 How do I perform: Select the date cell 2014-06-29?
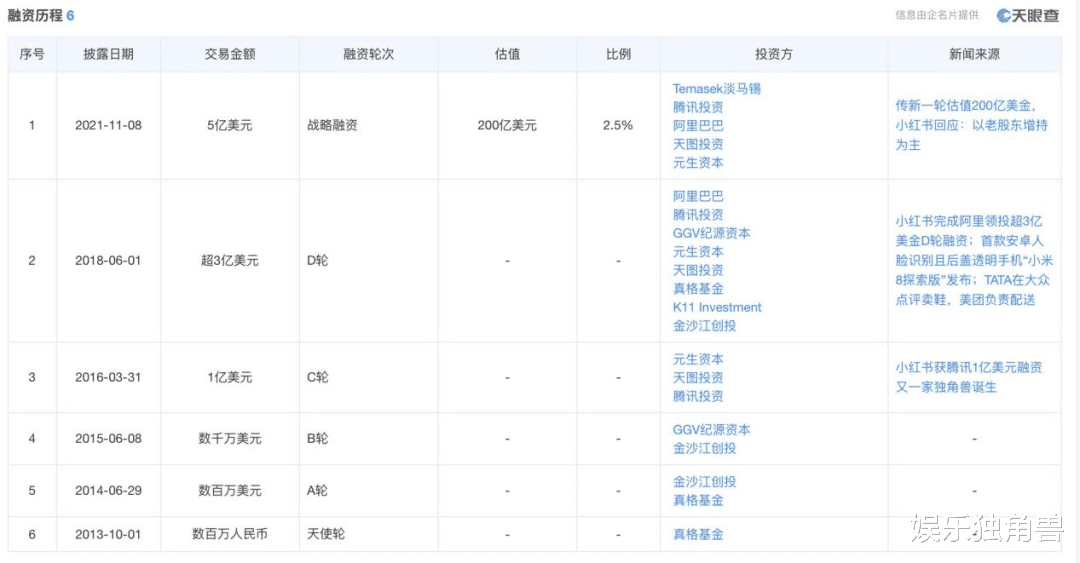[x=108, y=491]
